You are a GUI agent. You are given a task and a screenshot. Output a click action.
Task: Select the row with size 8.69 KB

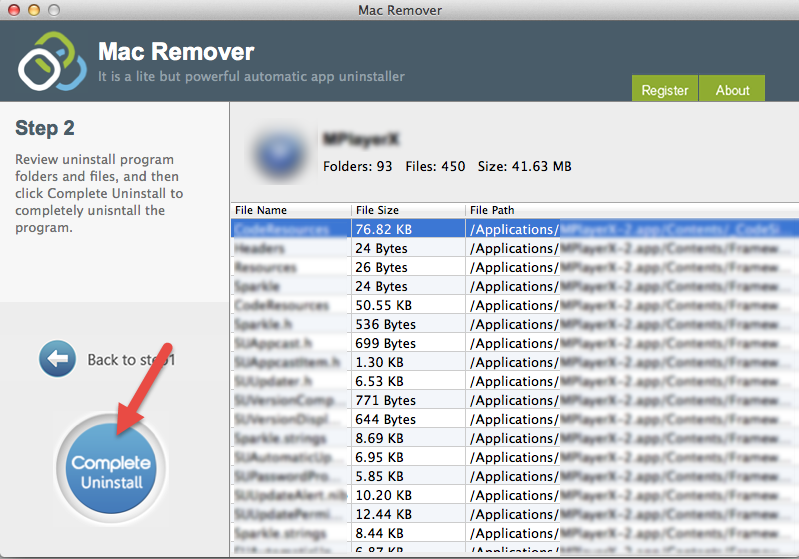(x=515, y=438)
